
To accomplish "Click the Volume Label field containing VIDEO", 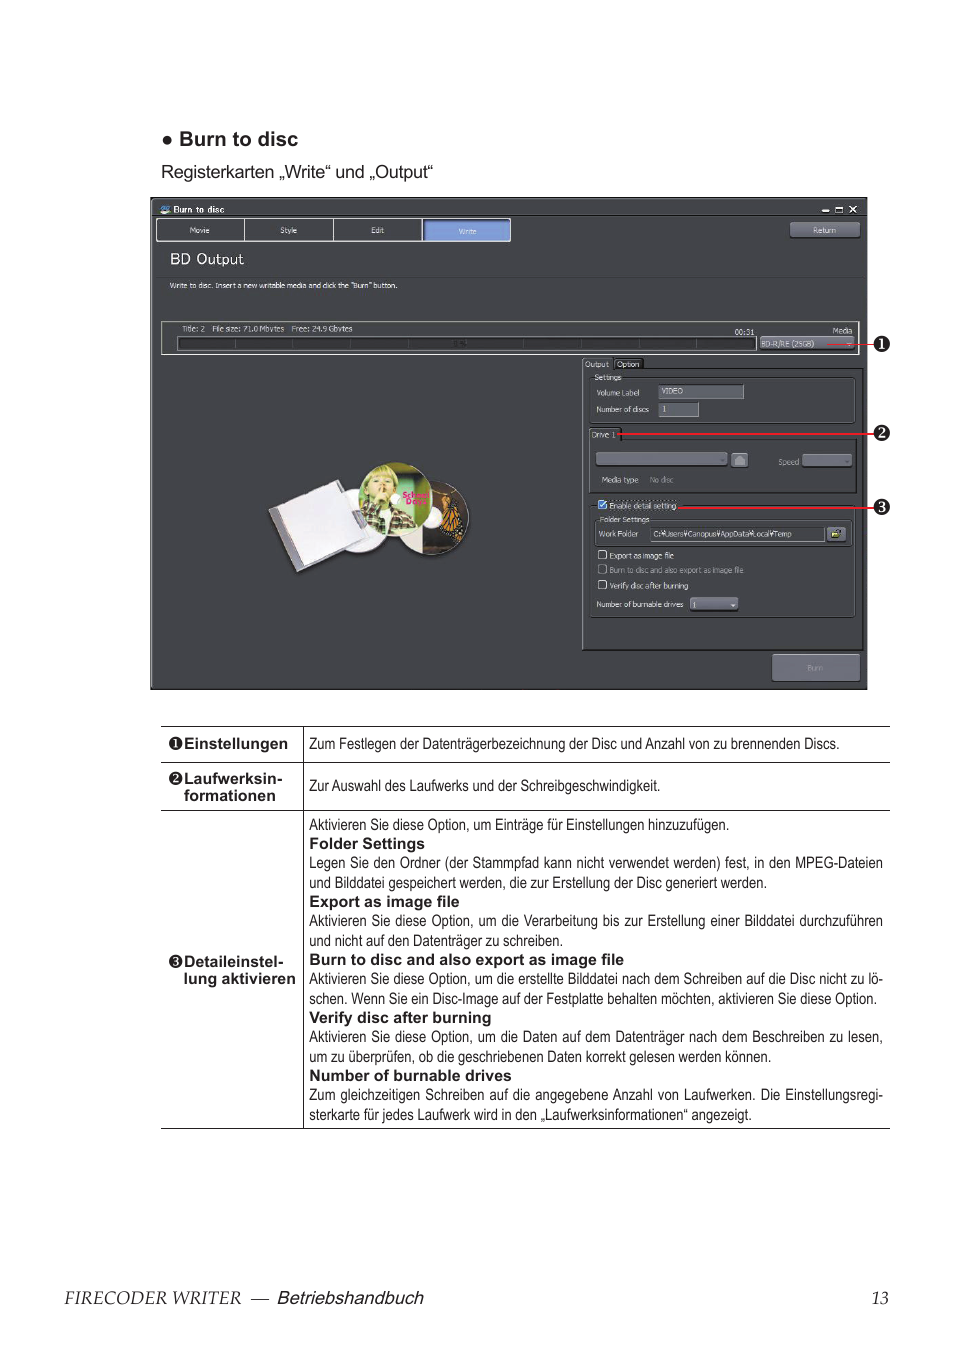I will (701, 391).
